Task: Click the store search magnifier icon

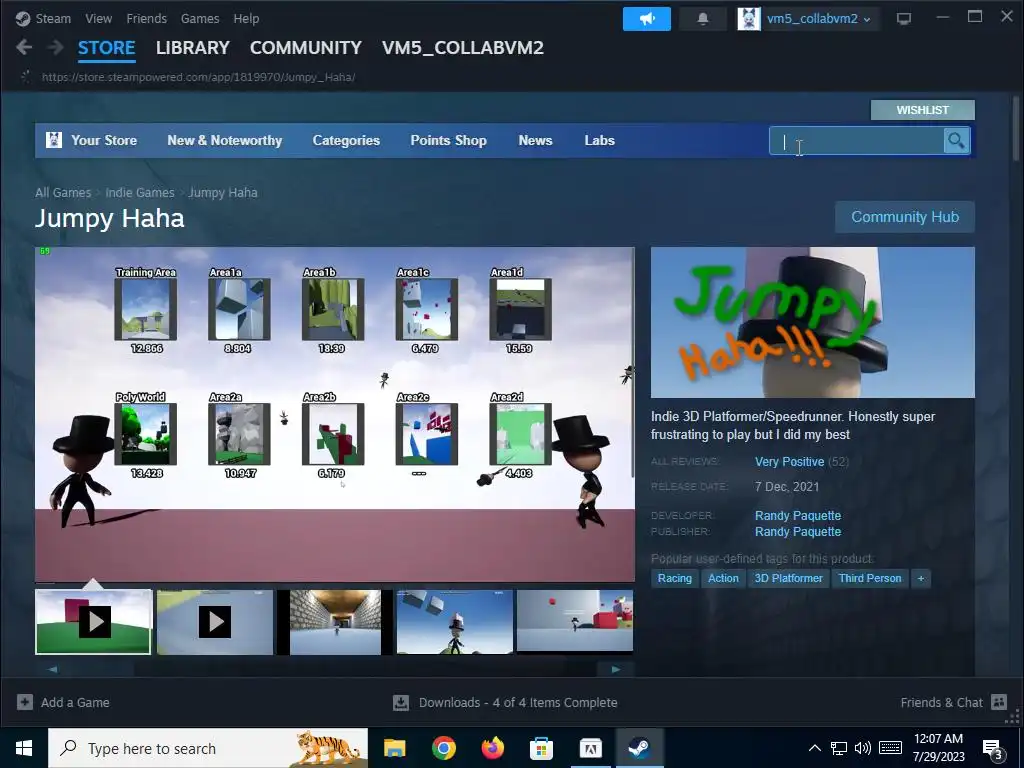Action: (x=956, y=140)
